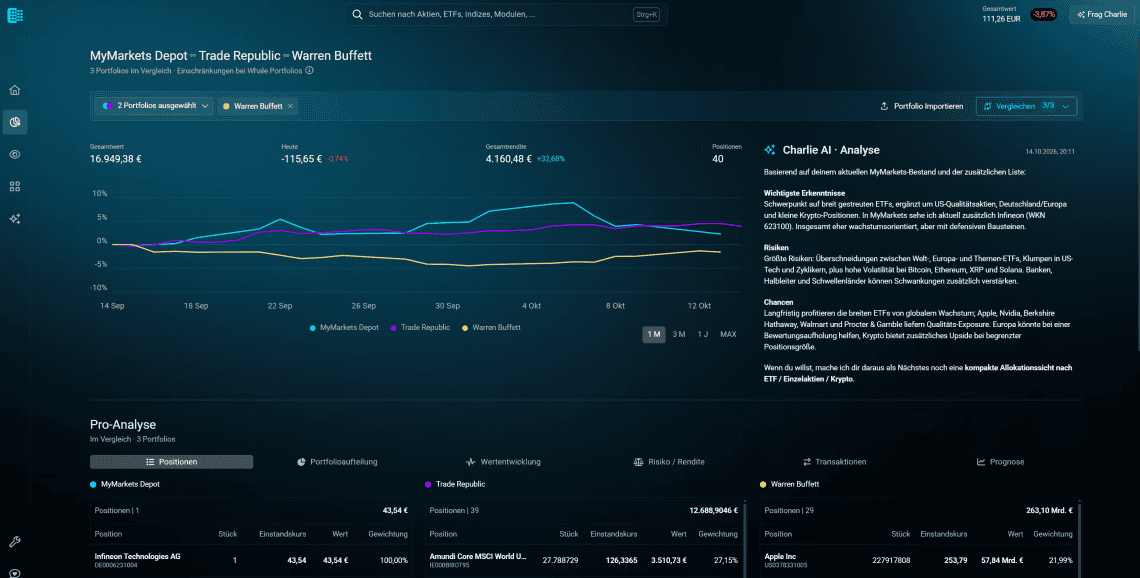Switch to the Prognose tab

coord(1000,462)
